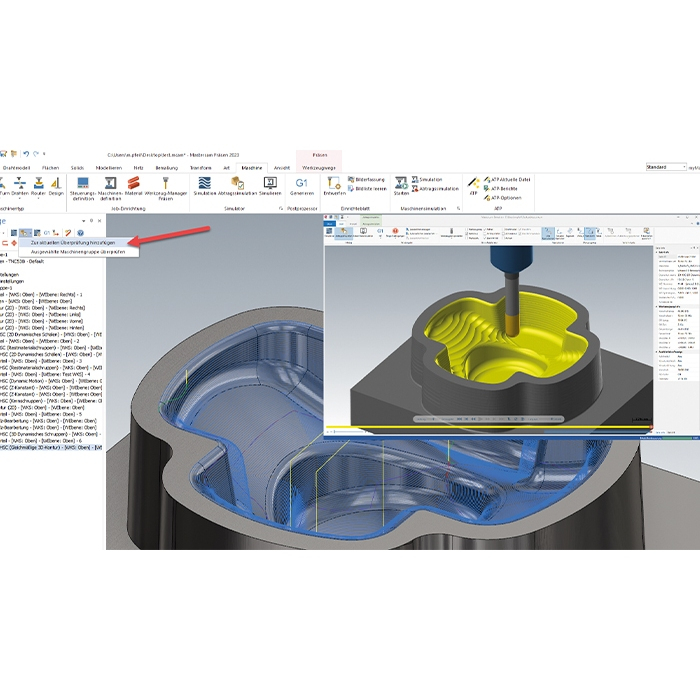Switch to the Solids tab
This screenshot has height=700, width=700.
tap(77, 168)
